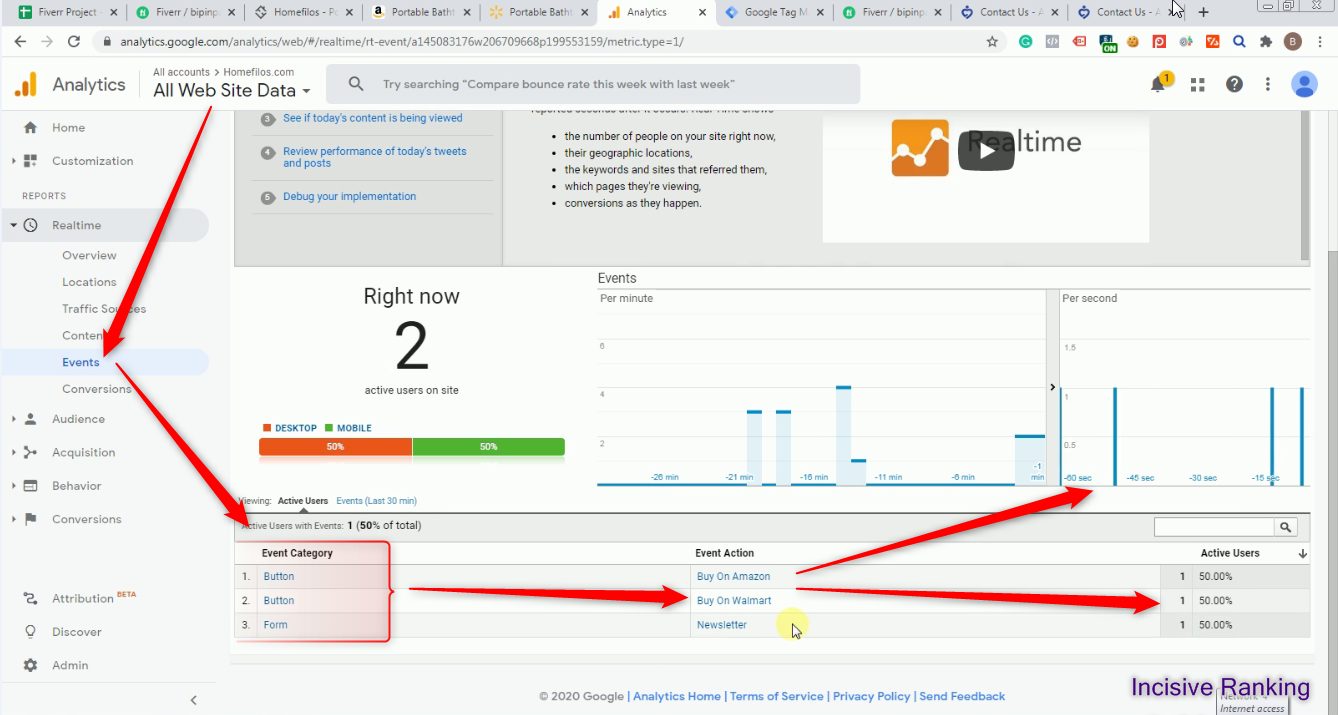Open Admin via the gear icon

[30, 665]
